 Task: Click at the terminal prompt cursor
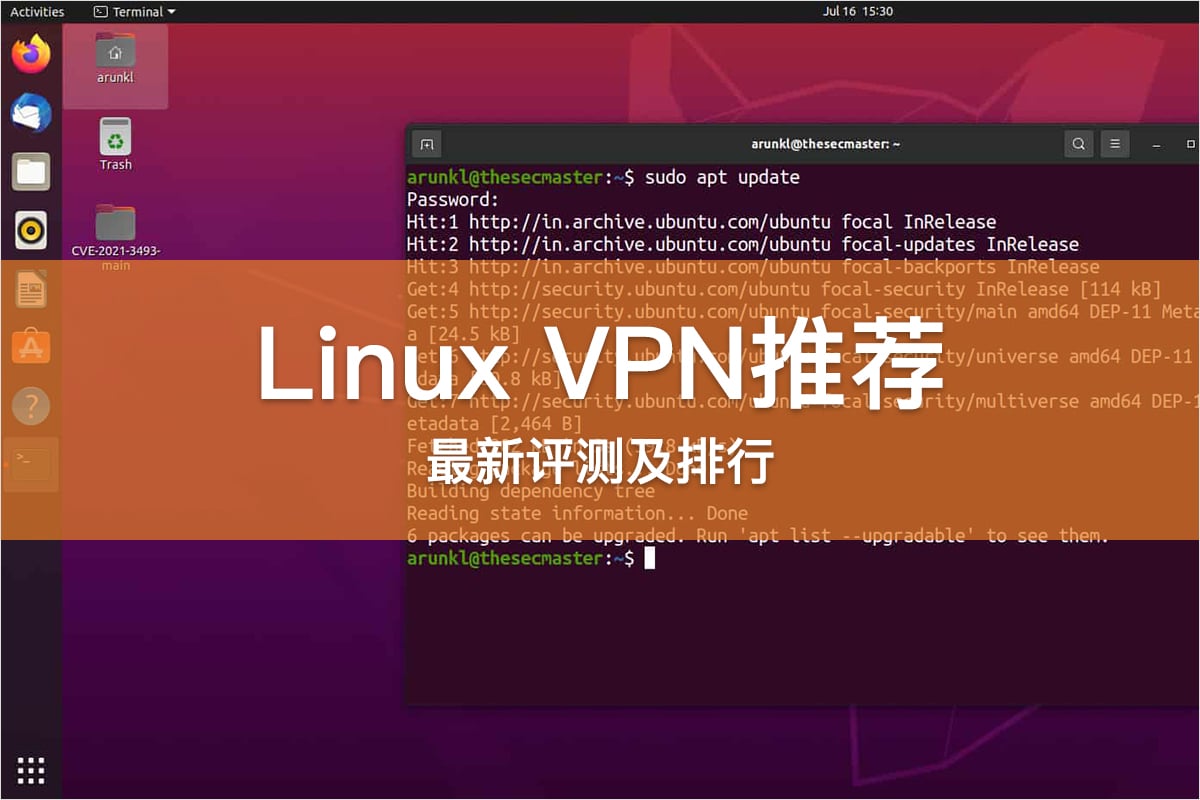[649, 558]
